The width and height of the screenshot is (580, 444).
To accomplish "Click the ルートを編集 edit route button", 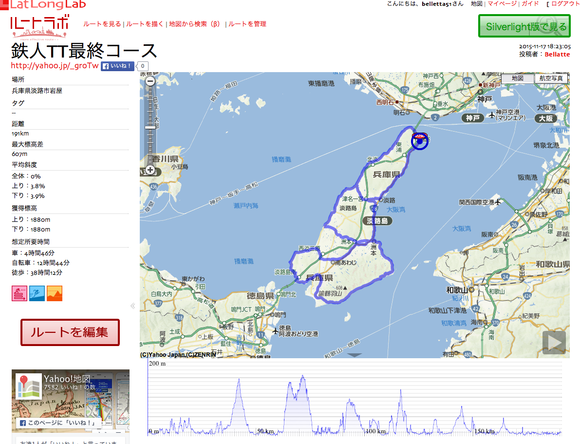I will [70, 332].
